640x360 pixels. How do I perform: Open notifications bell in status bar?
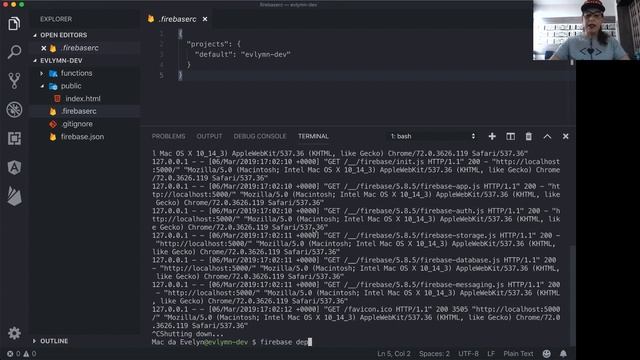tap(563, 354)
